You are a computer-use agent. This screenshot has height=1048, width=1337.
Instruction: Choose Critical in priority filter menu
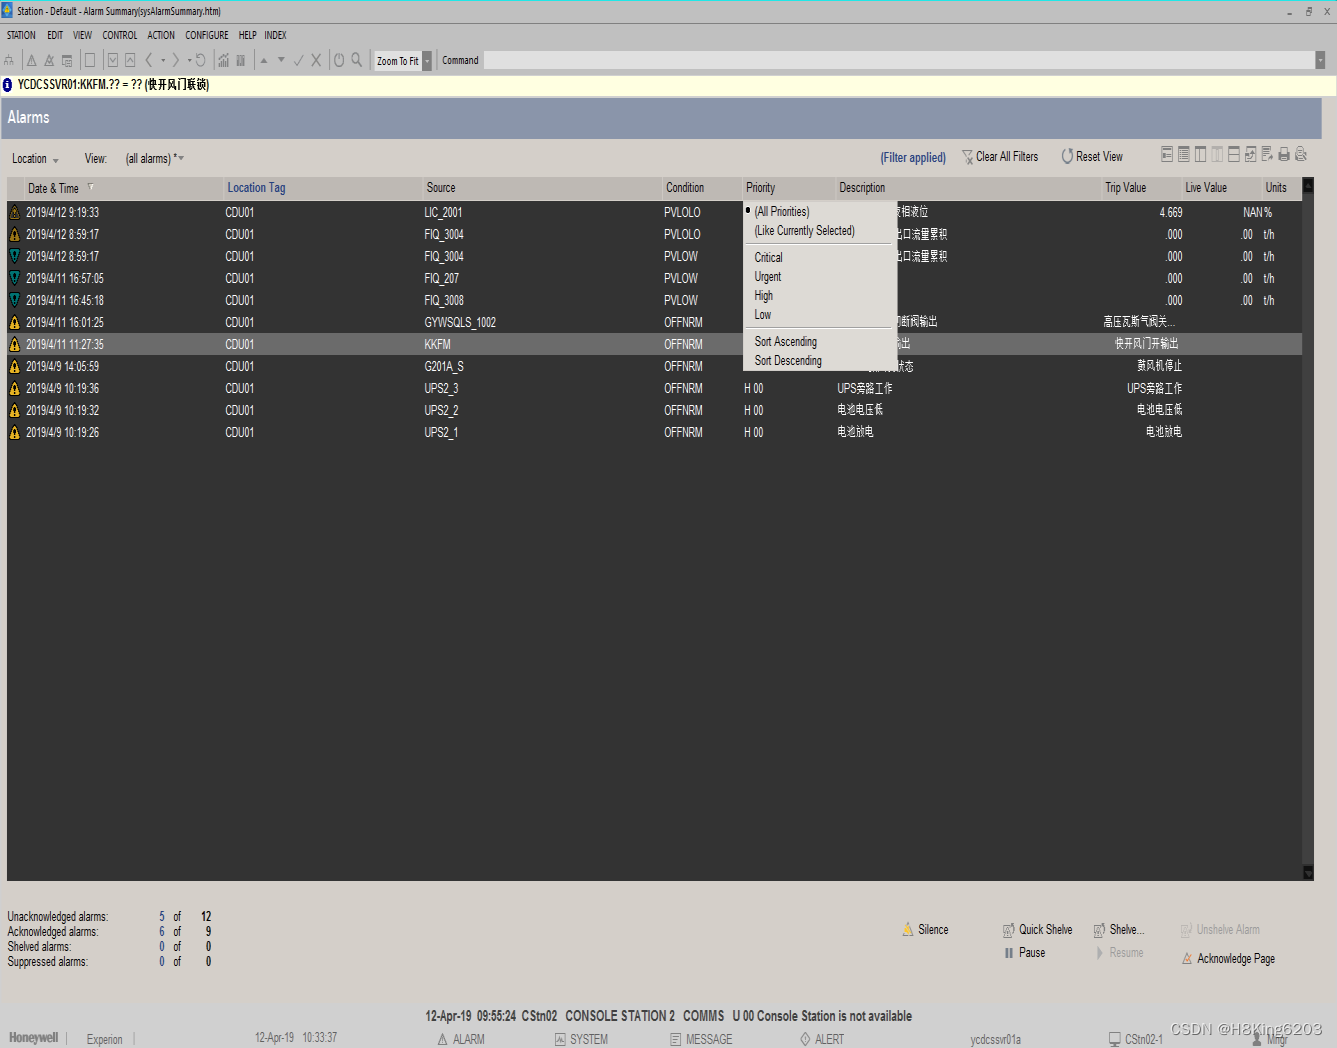[x=768, y=257]
